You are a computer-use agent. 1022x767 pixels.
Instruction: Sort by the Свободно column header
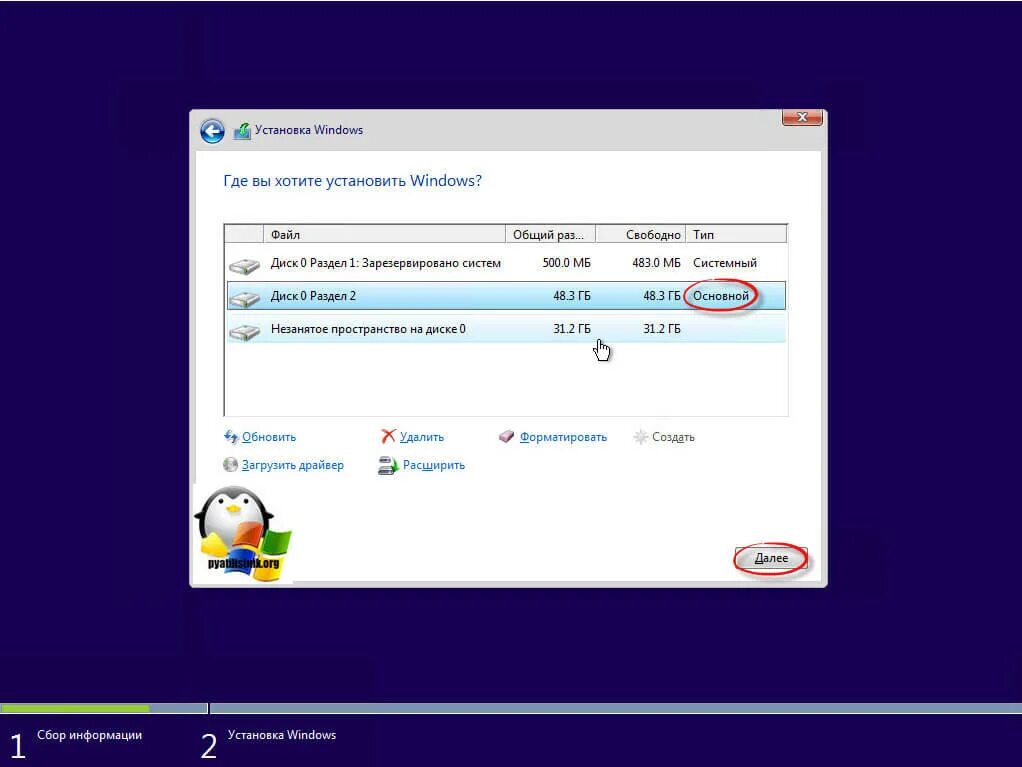pos(641,235)
